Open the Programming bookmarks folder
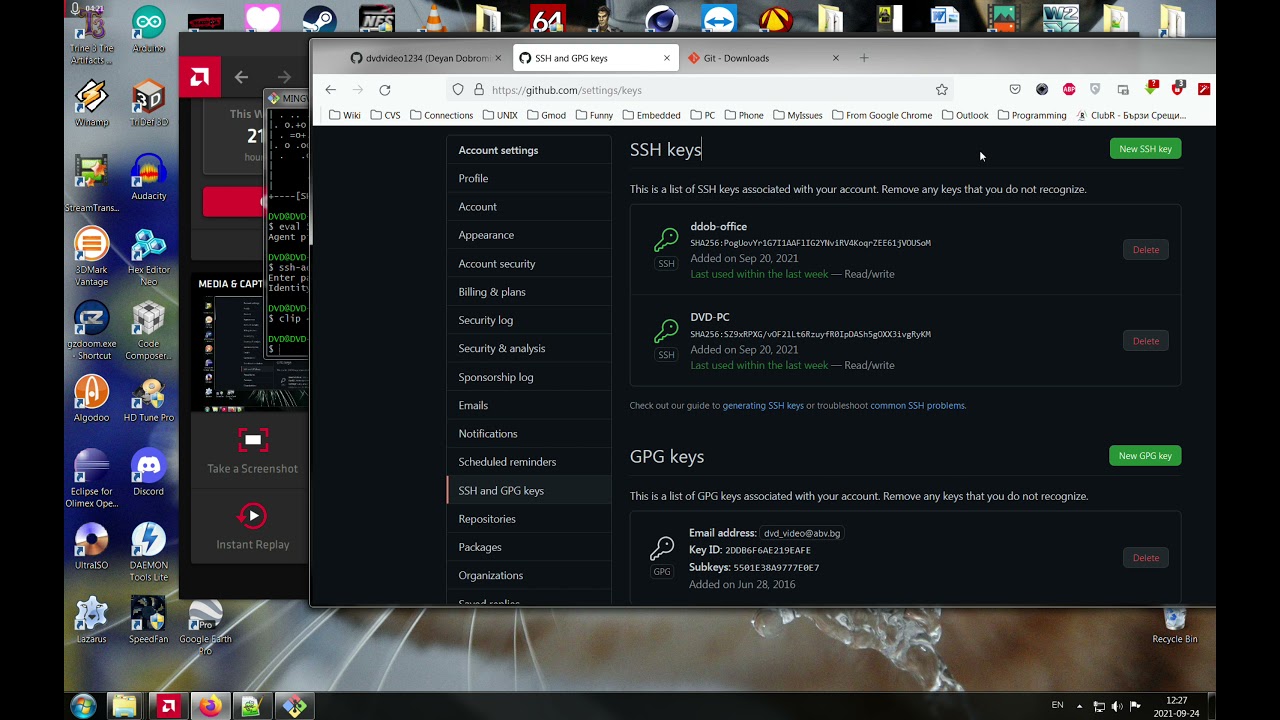 [1032, 115]
